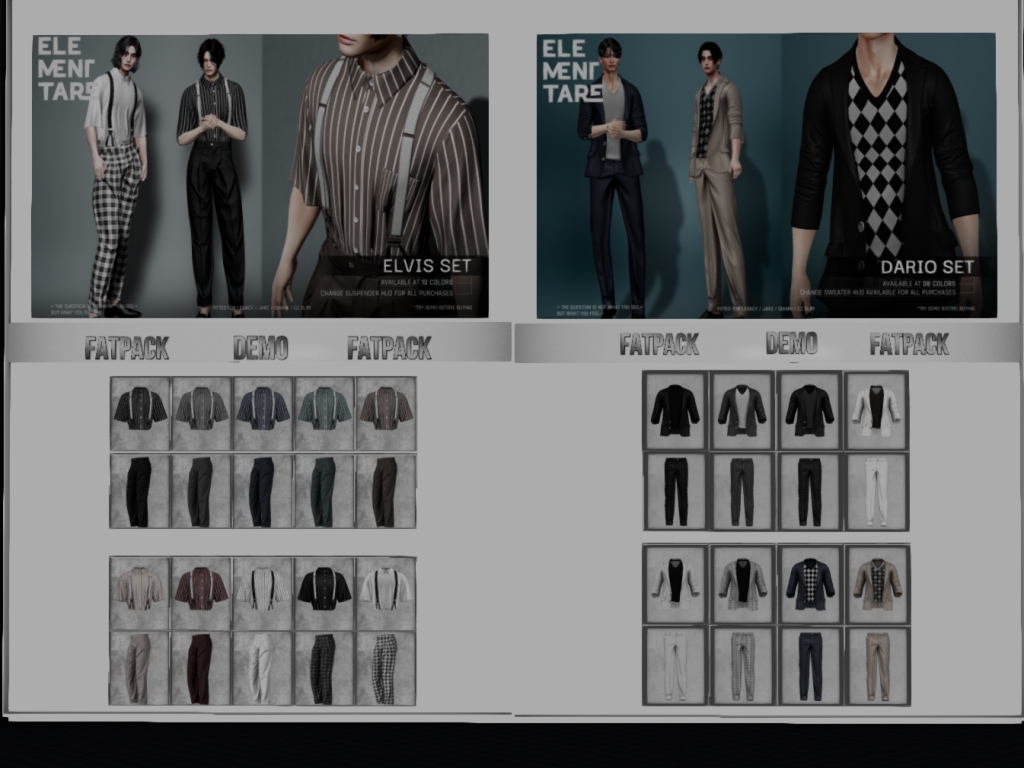Pick the teal green striped Elvis shirt

coord(325,413)
